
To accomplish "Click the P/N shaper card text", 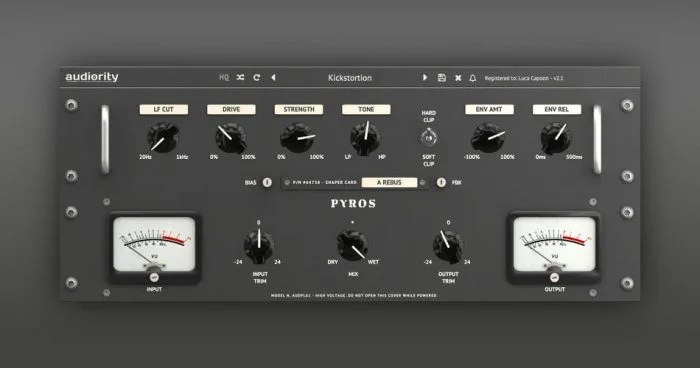I will click(x=325, y=182).
